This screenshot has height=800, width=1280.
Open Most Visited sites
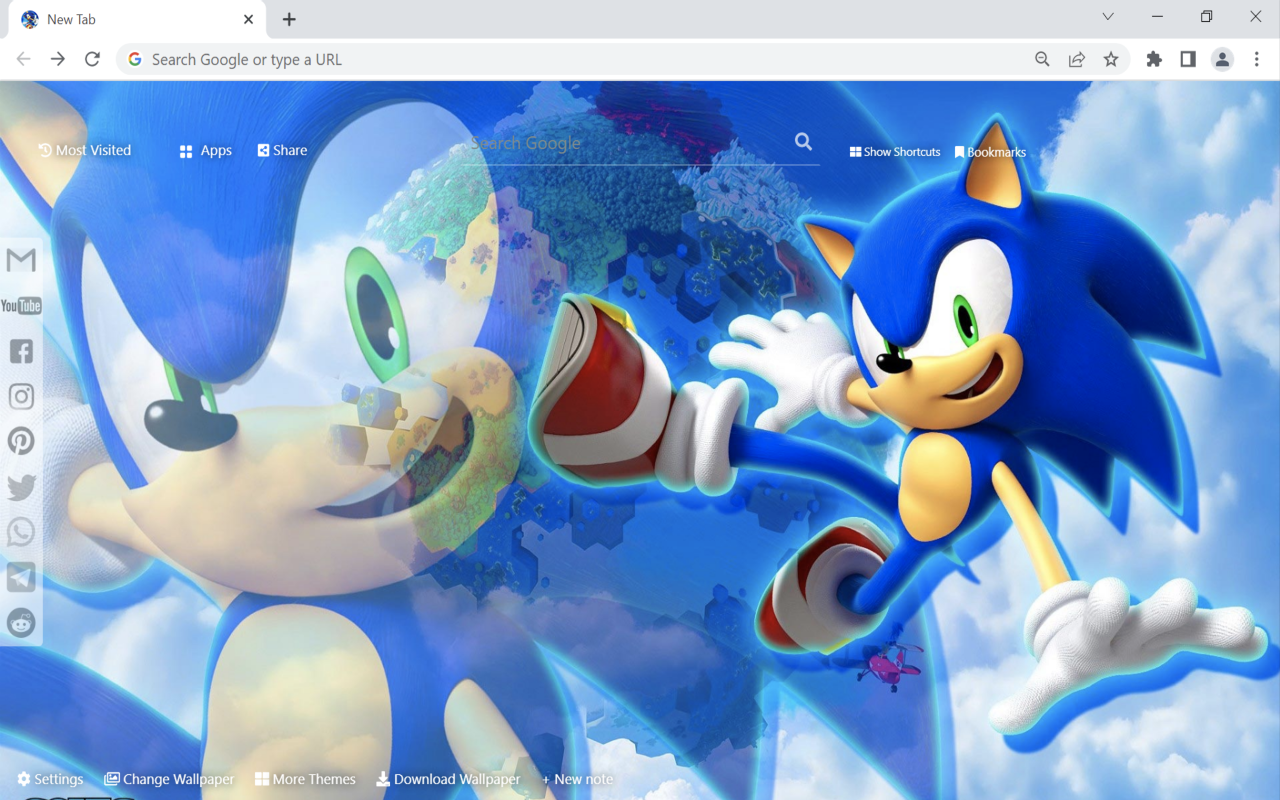pyautogui.click(x=85, y=150)
